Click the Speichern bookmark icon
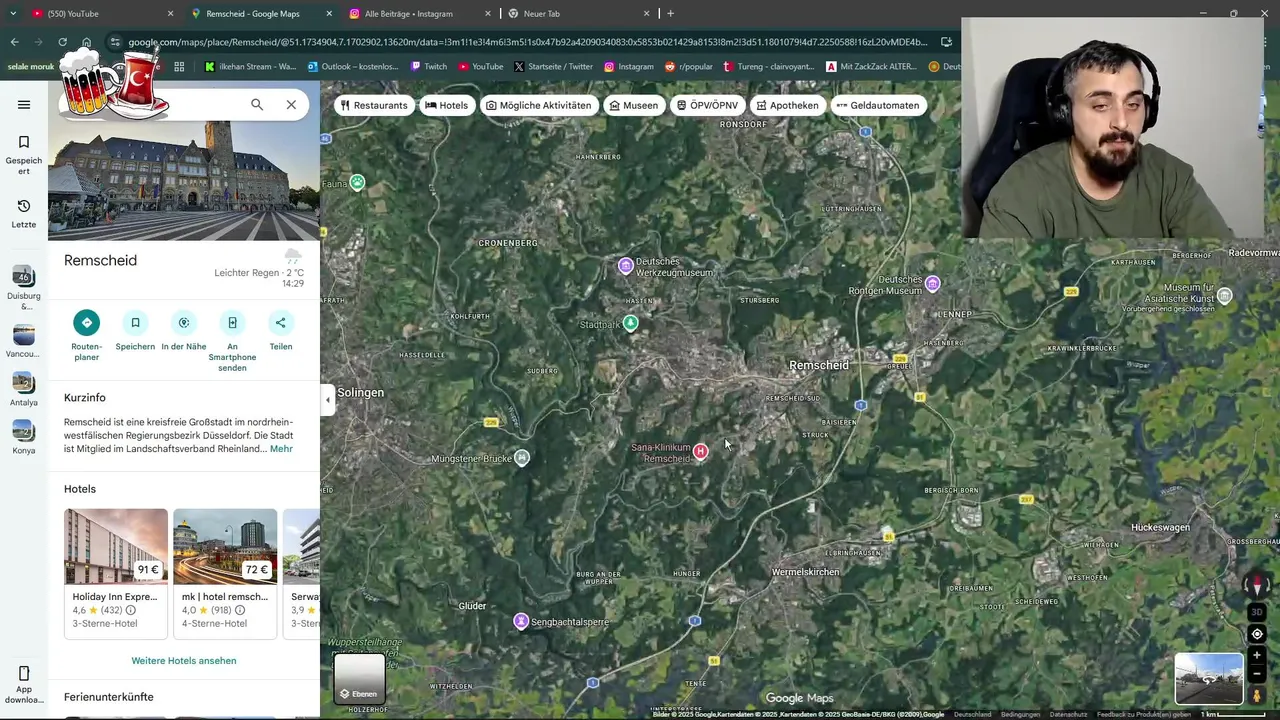 (x=135, y=322)
